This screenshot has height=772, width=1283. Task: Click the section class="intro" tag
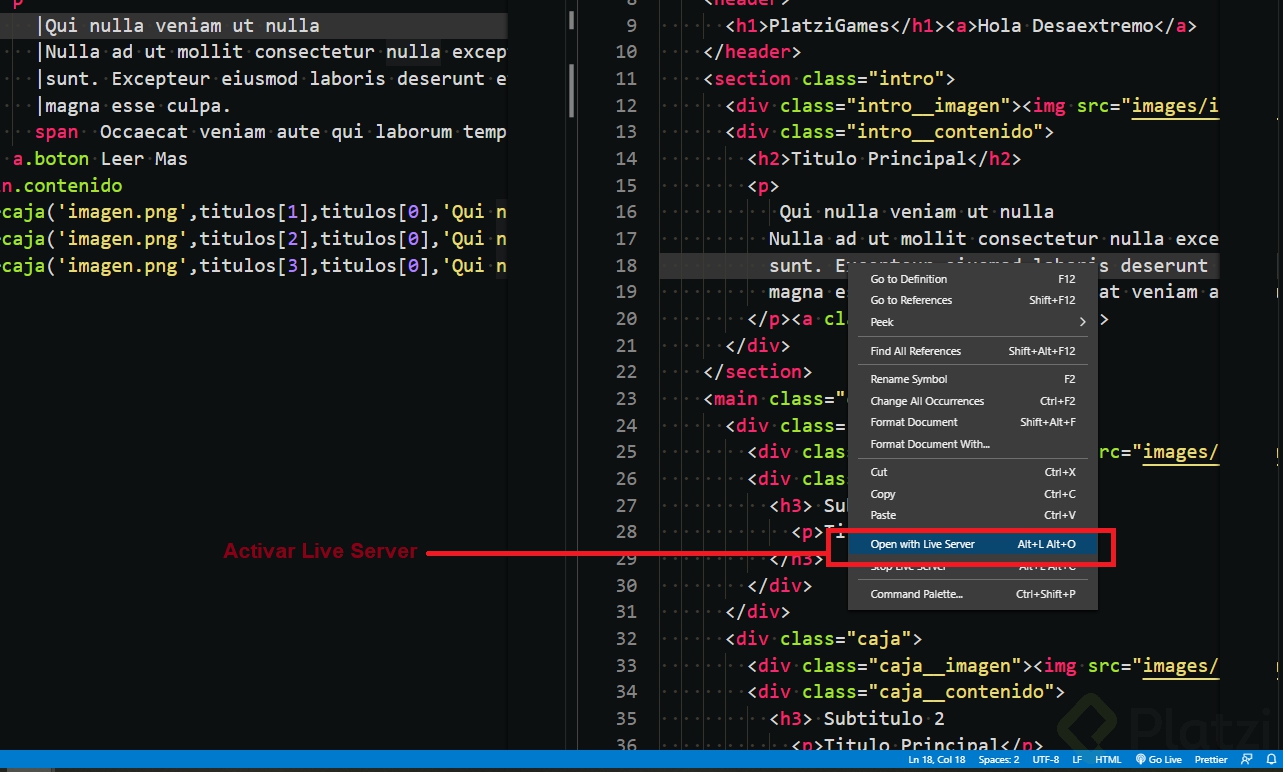(829, 79)
